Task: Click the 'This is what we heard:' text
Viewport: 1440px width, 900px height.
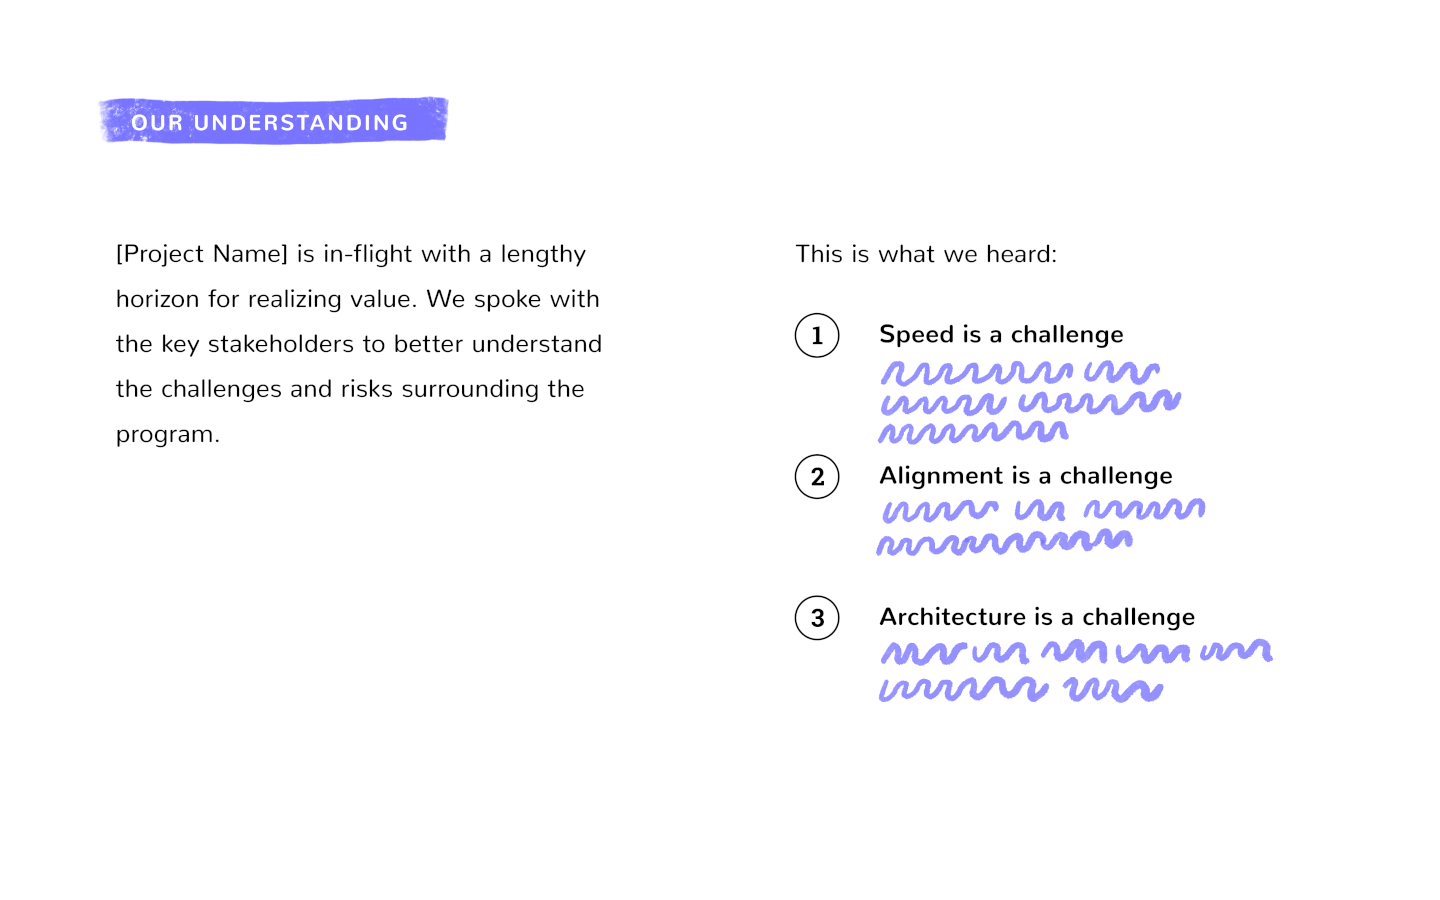Action: coord(926,254)
